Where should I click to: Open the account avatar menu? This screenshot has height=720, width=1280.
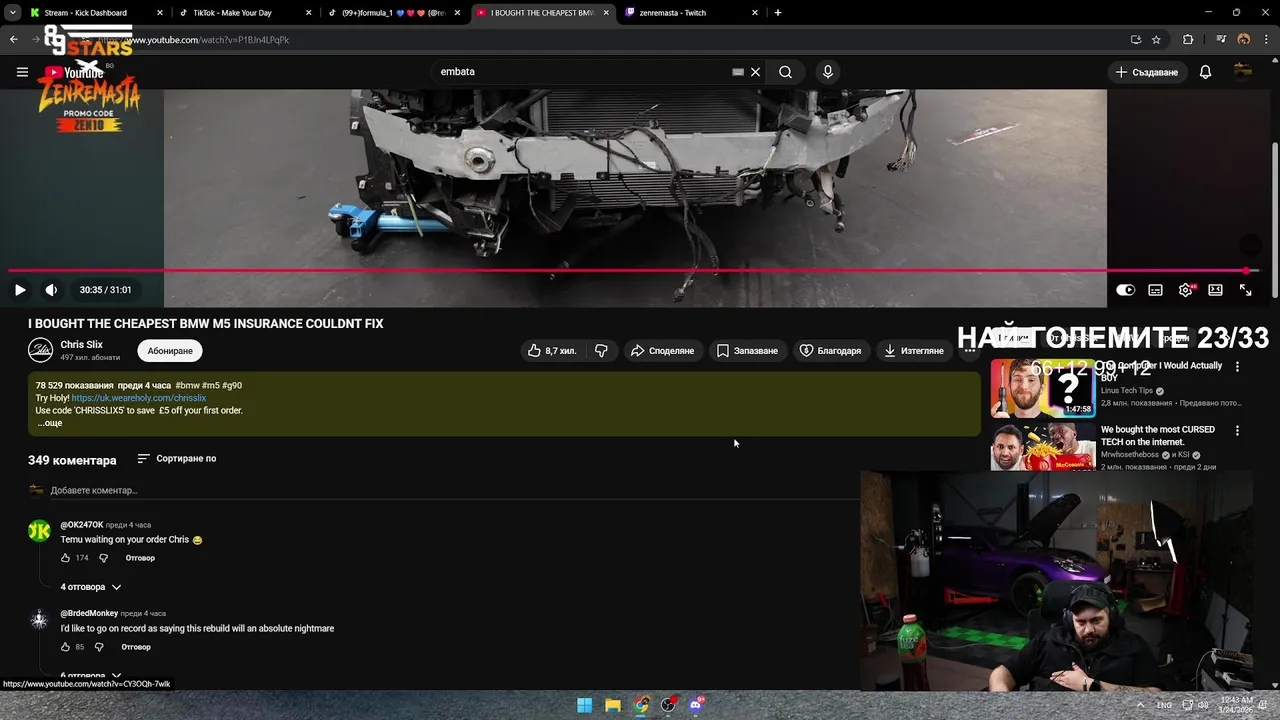(x=1243, y=71)
